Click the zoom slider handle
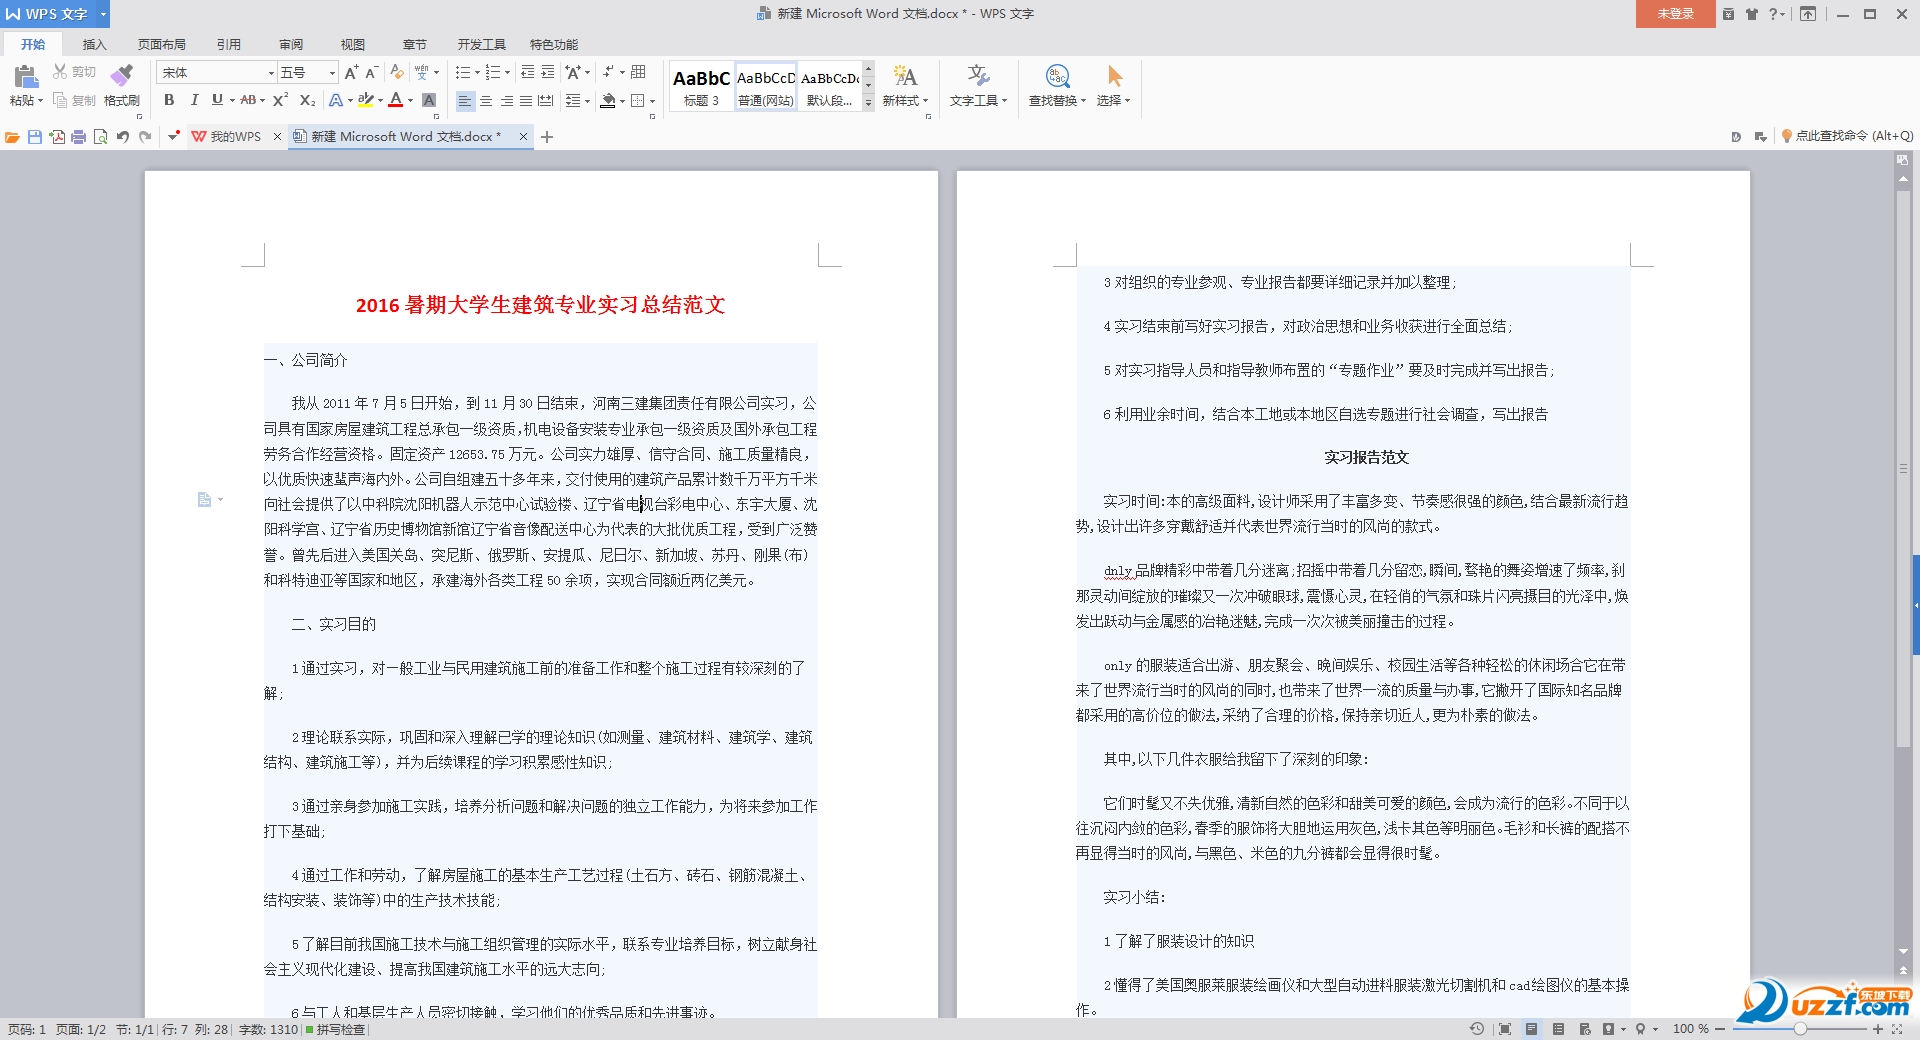 pos(1800,1029)
